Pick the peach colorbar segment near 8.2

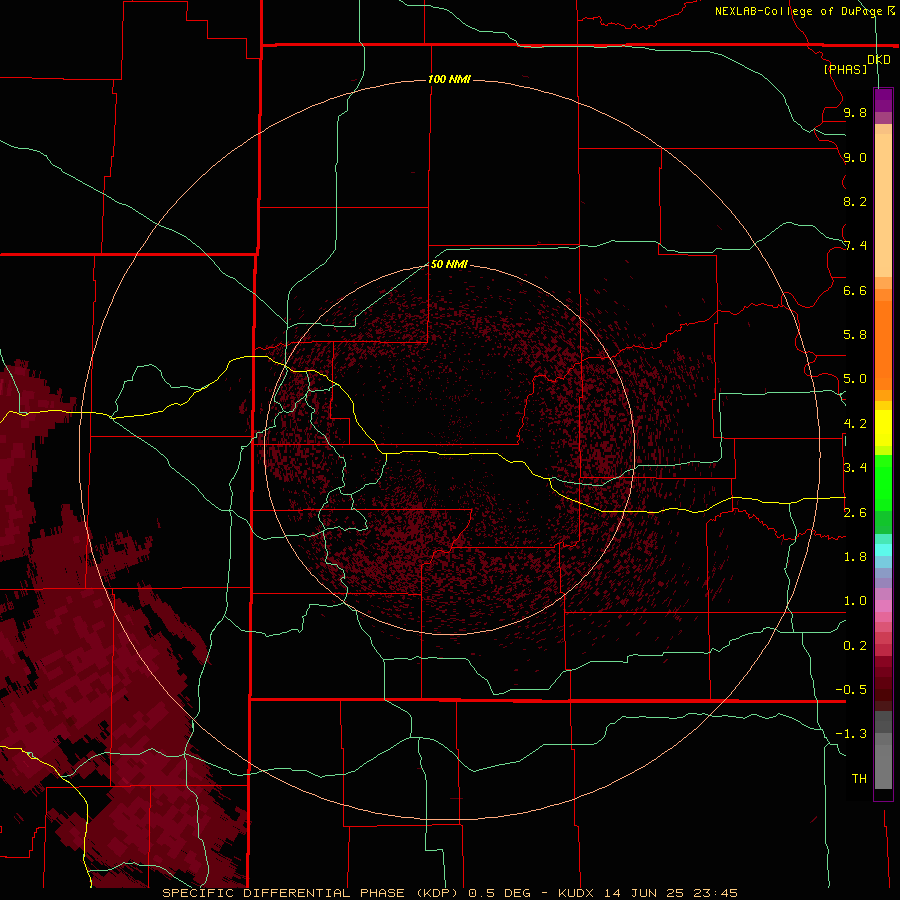coord(883,204)
